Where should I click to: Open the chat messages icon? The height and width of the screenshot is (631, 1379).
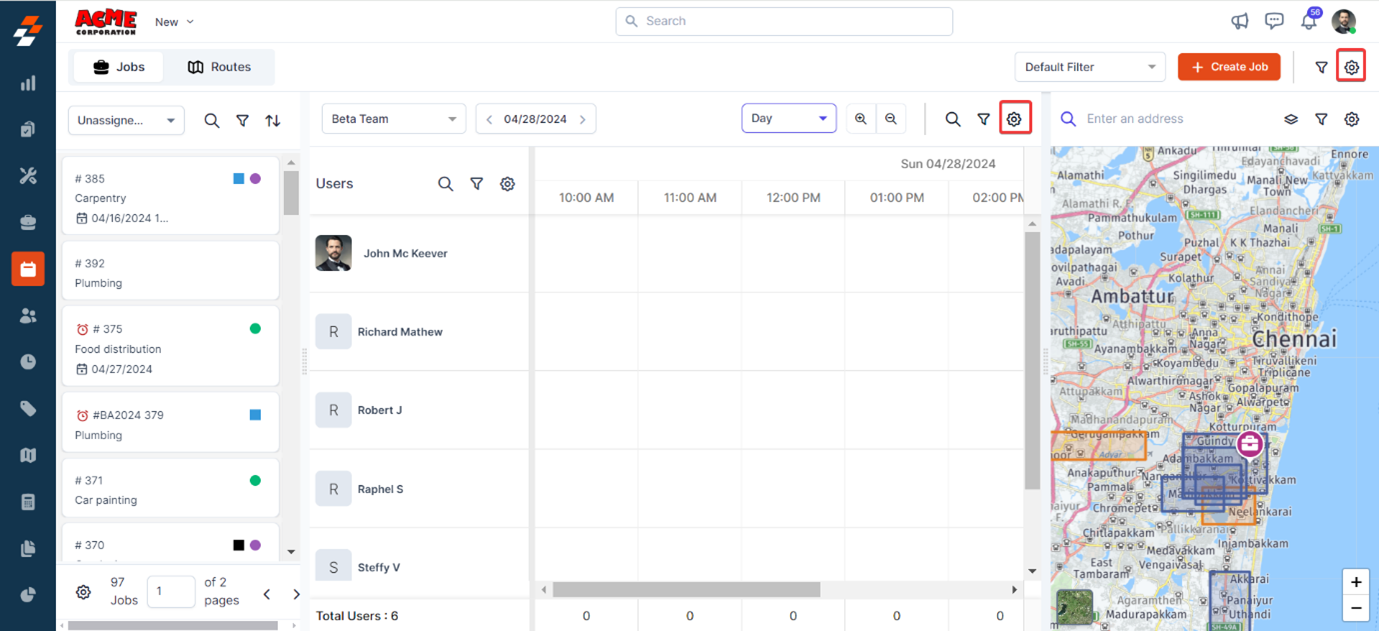click(1274, 21)
